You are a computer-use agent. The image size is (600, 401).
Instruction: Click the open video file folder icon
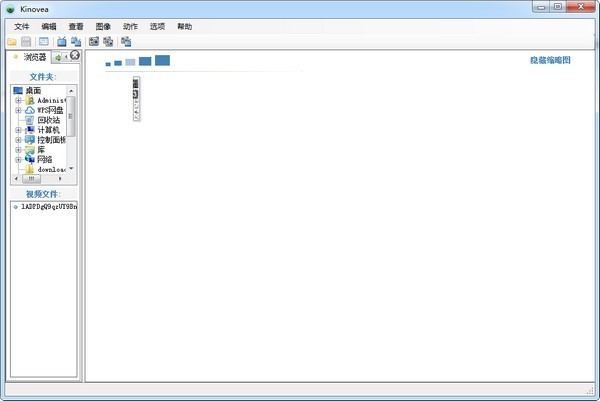[x=12, y=42]
